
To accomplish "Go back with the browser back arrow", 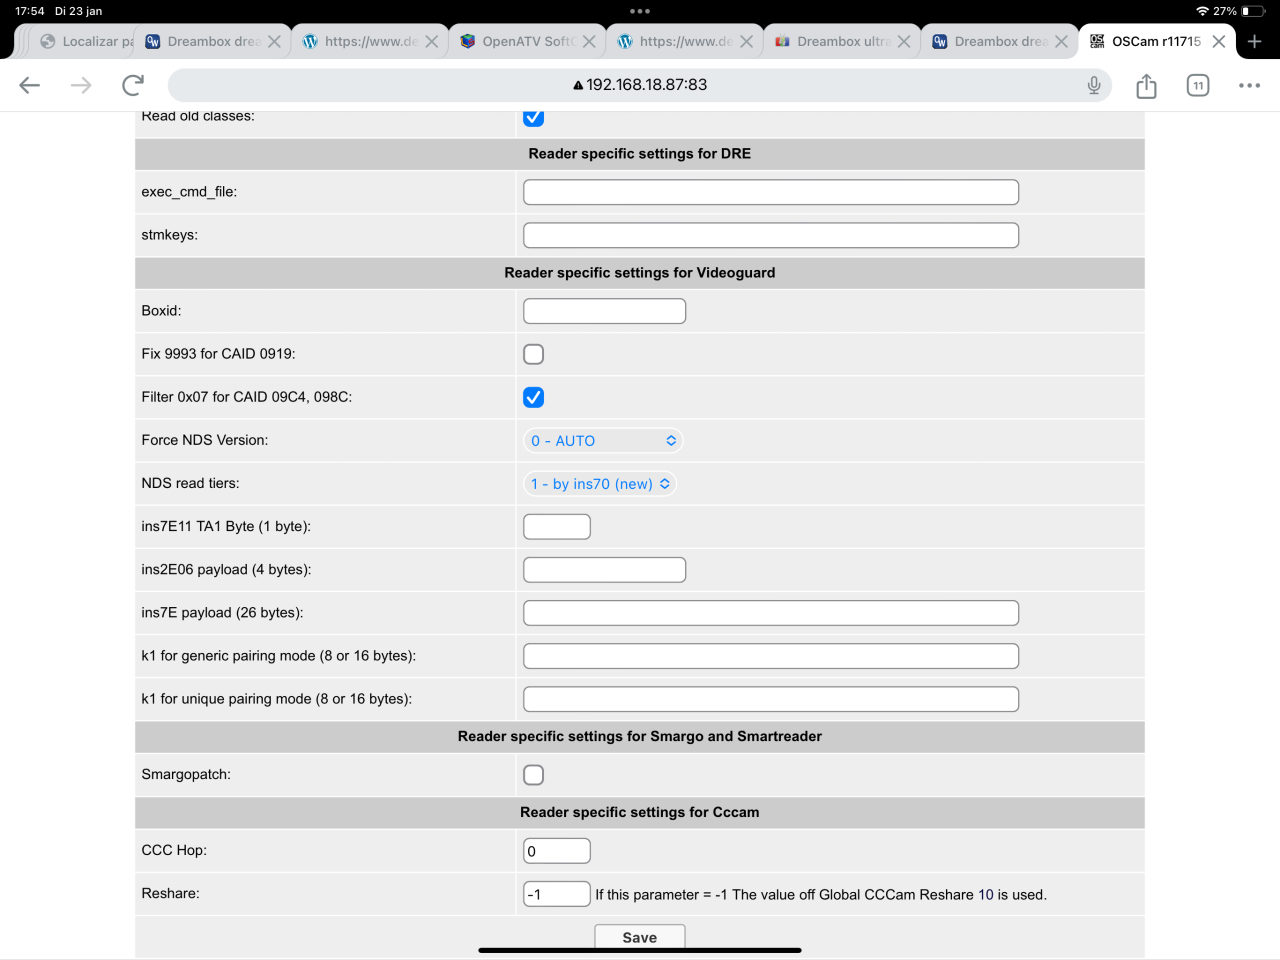I will click(x=30, y=85).
